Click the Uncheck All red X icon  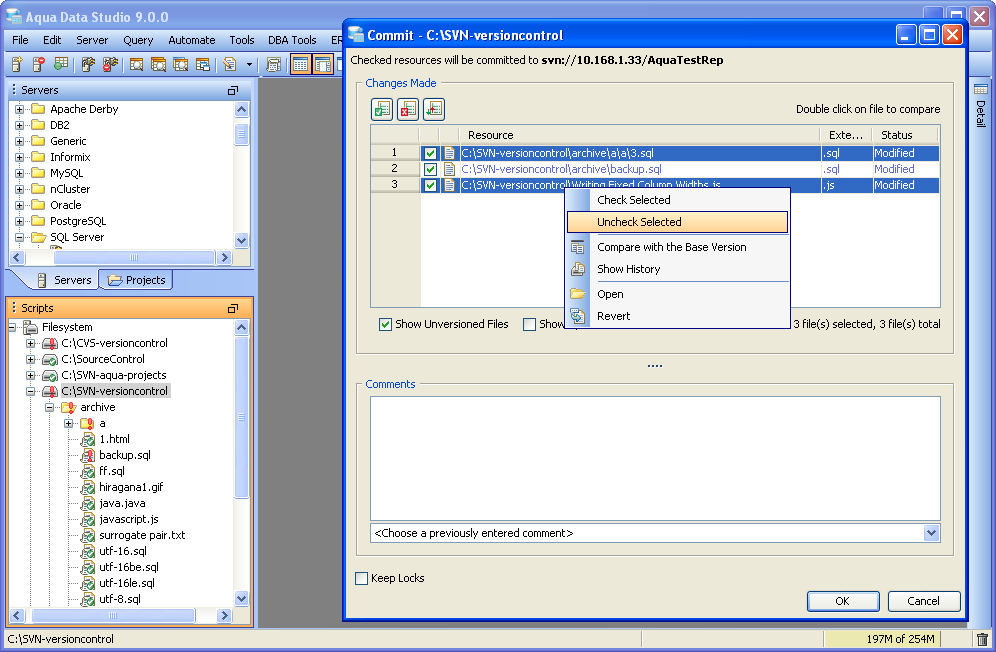tap(408, 109)
